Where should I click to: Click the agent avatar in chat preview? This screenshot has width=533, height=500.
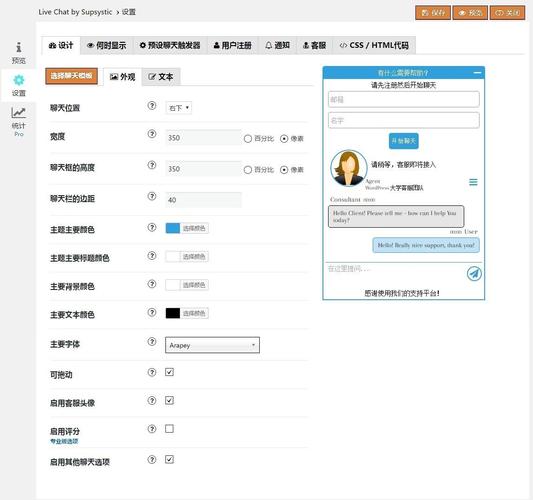tap(348, 168)
